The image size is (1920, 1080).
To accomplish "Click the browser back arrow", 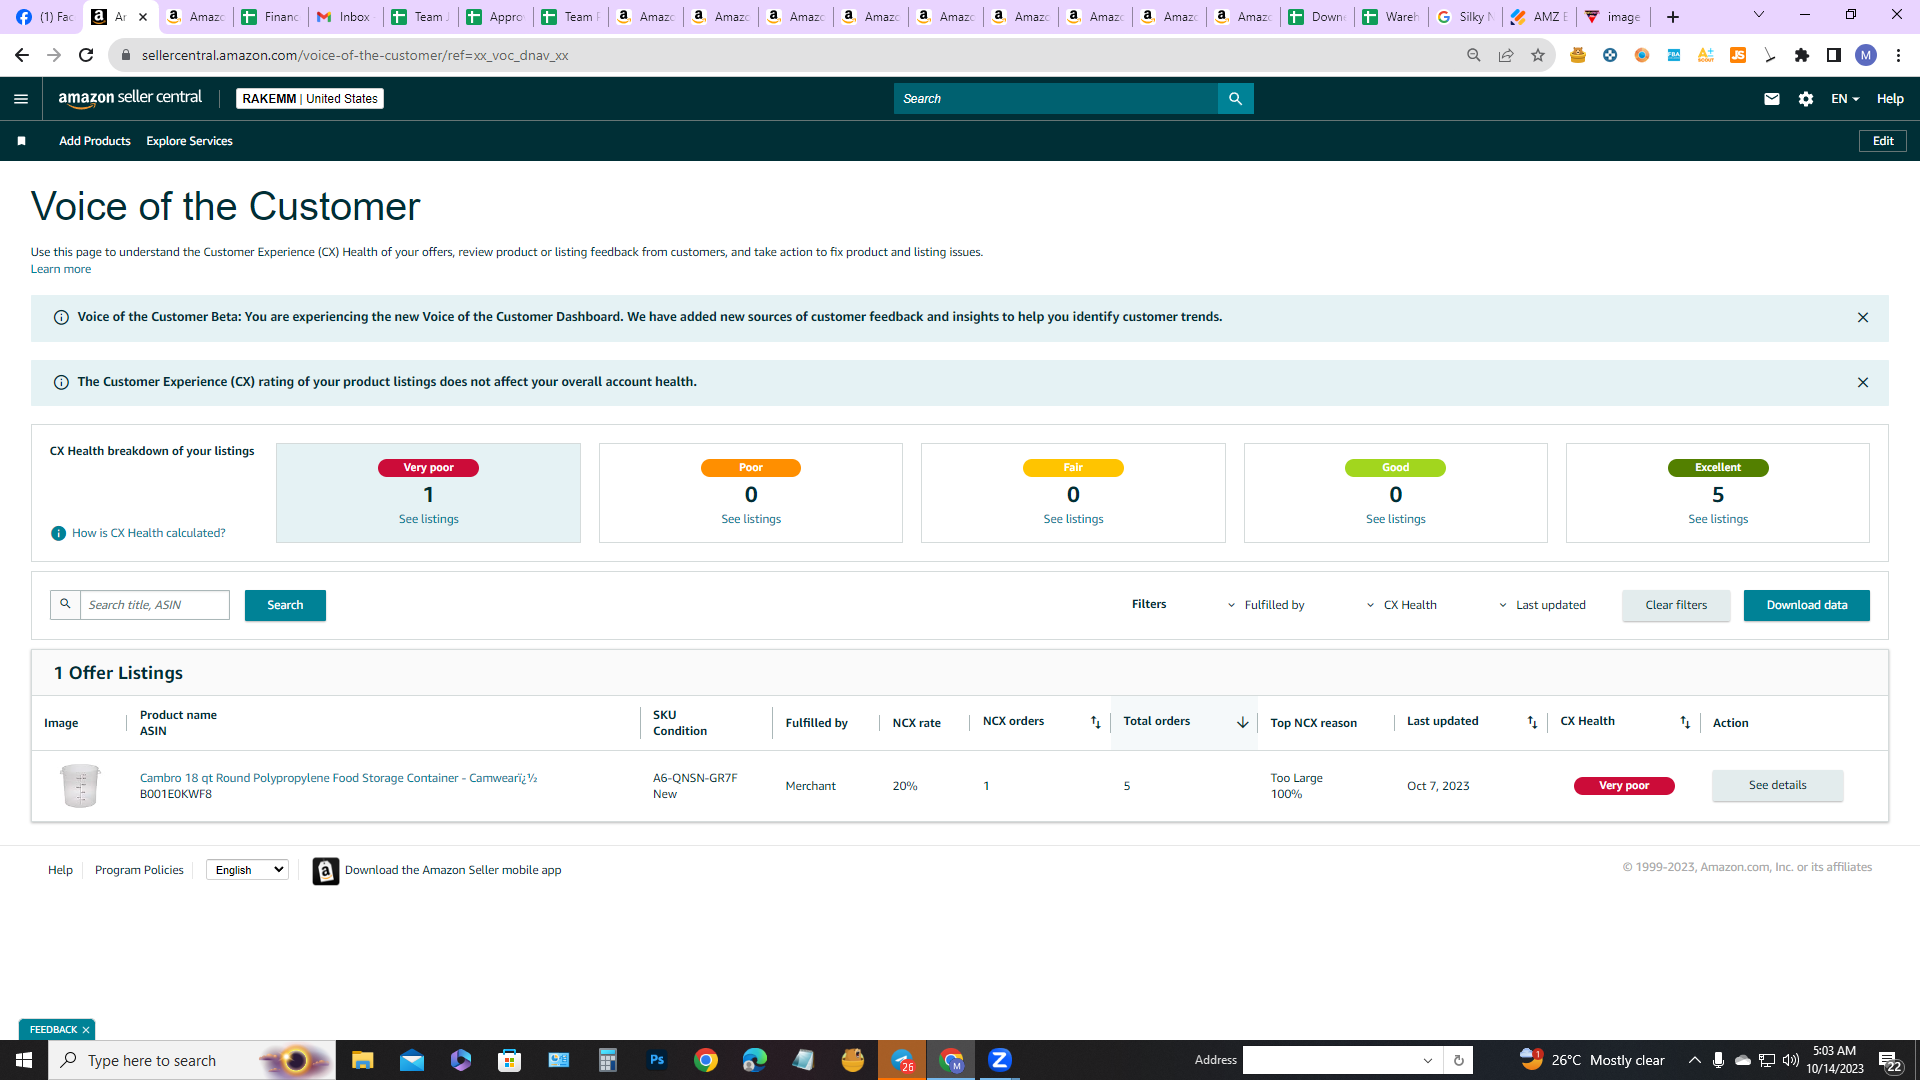I will (22, 55).
